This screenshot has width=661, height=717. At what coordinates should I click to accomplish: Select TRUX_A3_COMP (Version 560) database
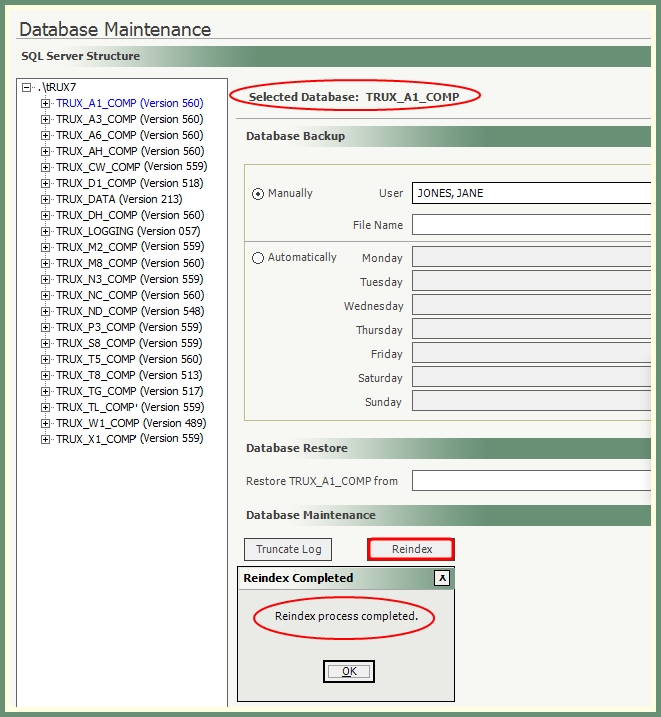point(129,119)
